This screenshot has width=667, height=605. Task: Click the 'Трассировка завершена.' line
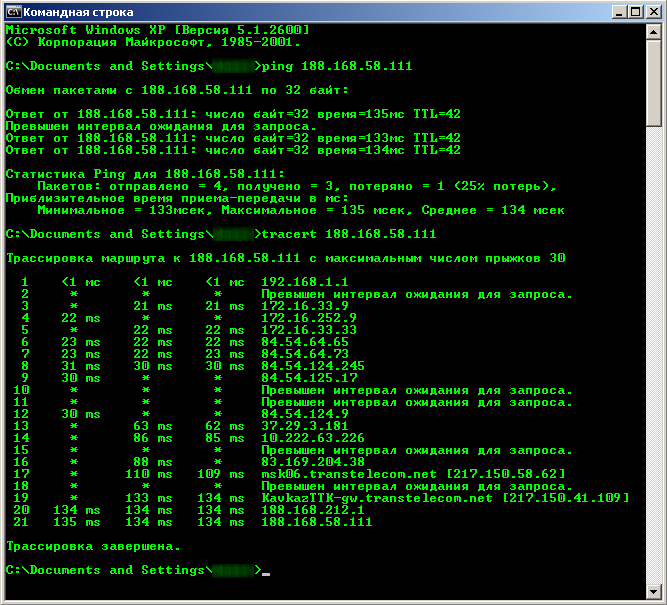click(94, 546)
